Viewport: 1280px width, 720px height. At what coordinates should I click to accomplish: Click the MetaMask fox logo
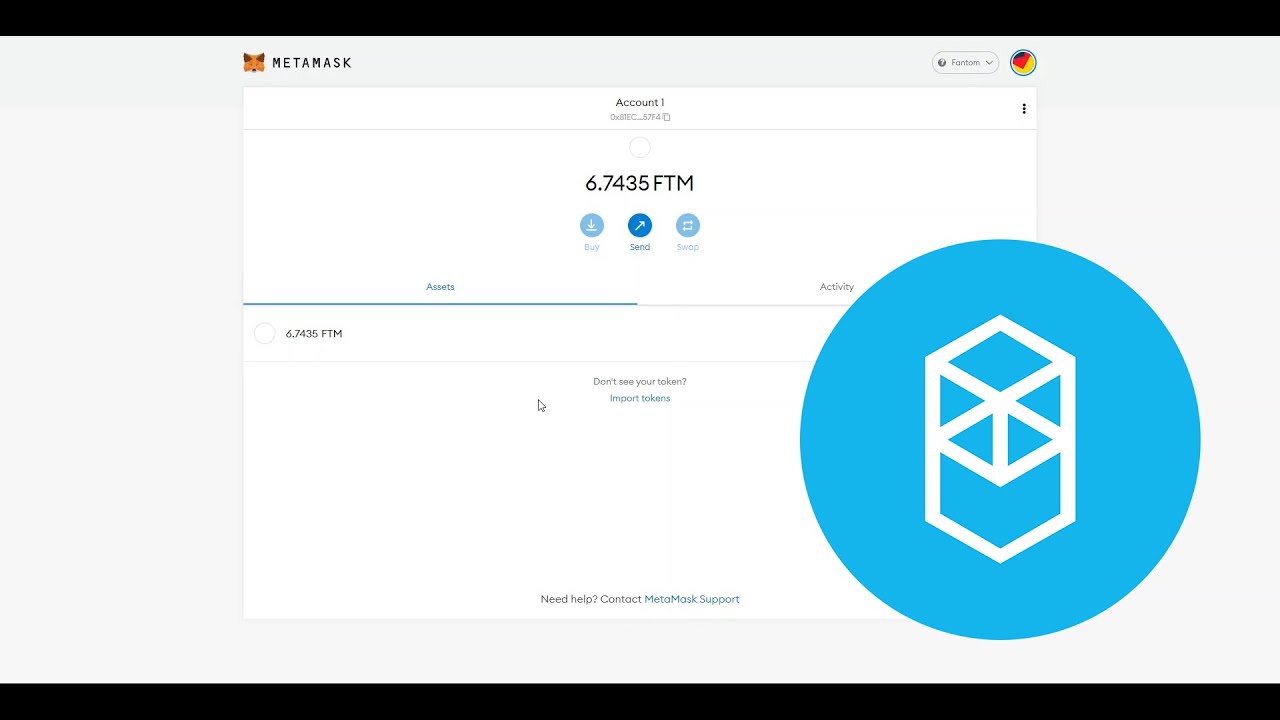pos(254,62)
